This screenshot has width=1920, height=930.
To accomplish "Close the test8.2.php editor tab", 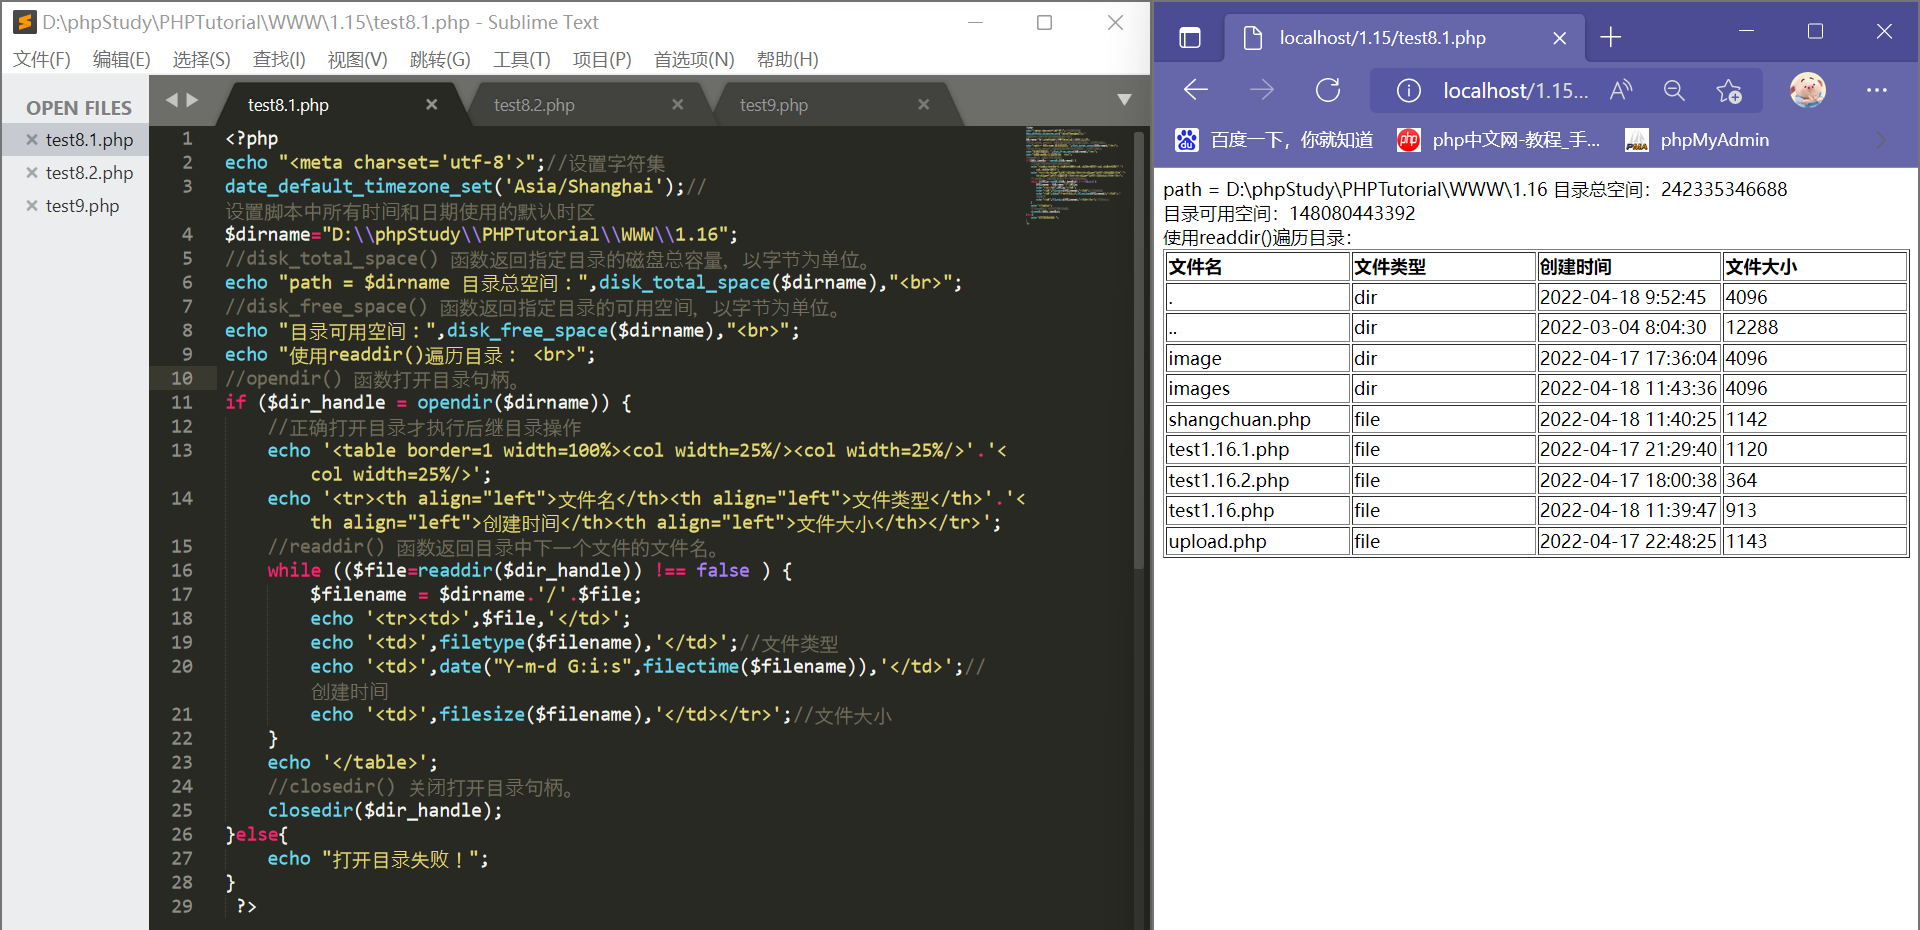I will (677, 104).
